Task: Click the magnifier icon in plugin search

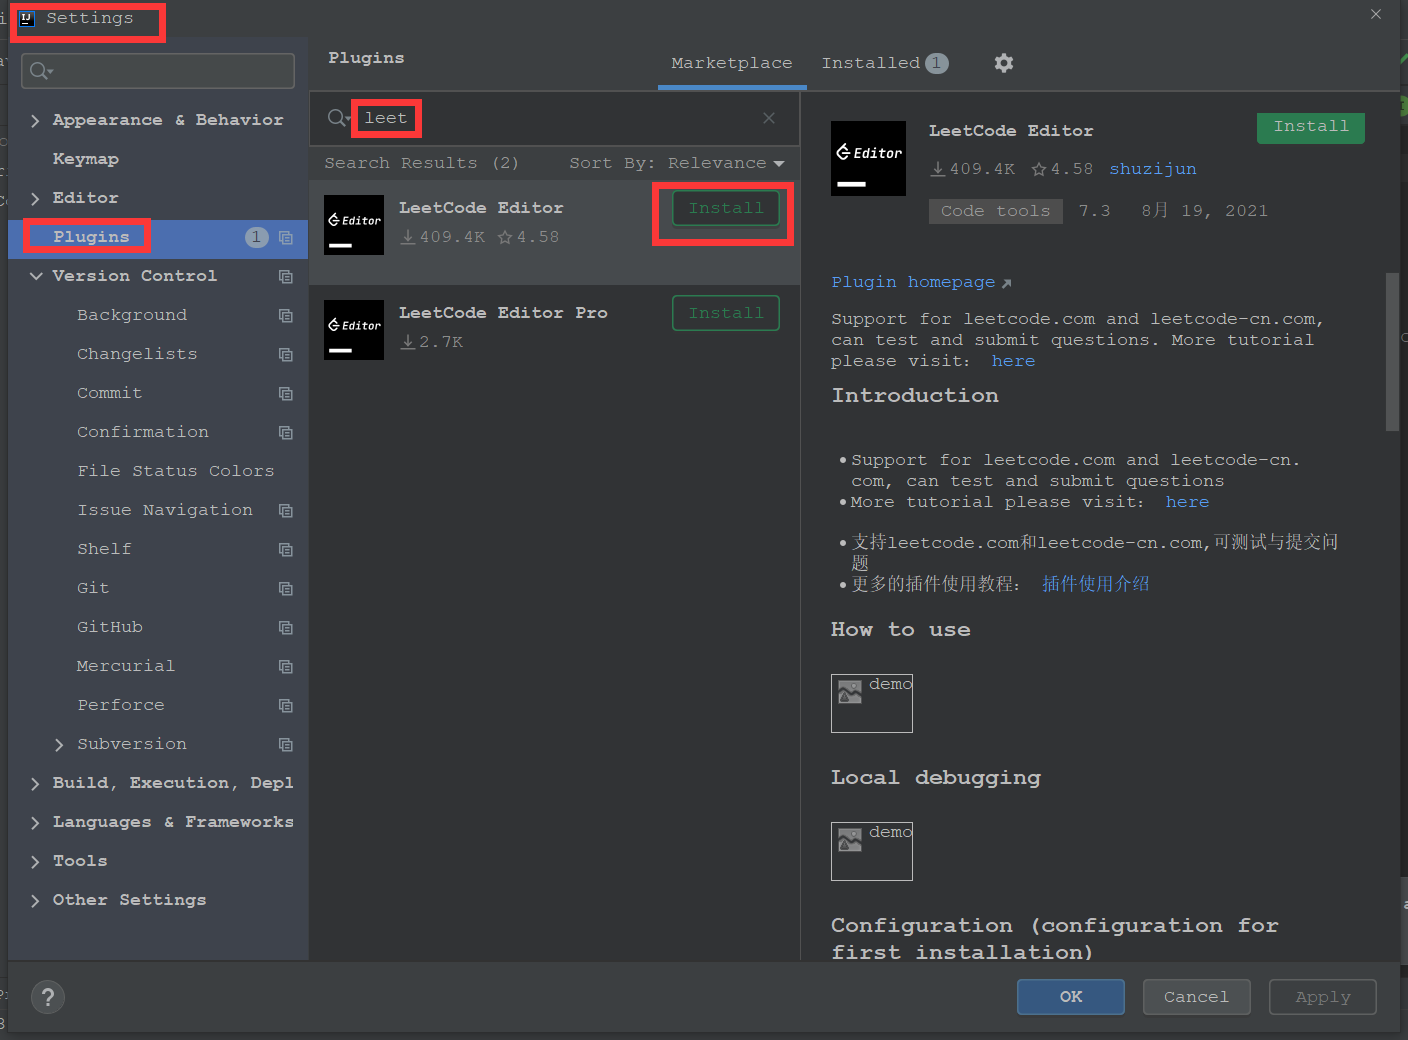Action: 338,118
